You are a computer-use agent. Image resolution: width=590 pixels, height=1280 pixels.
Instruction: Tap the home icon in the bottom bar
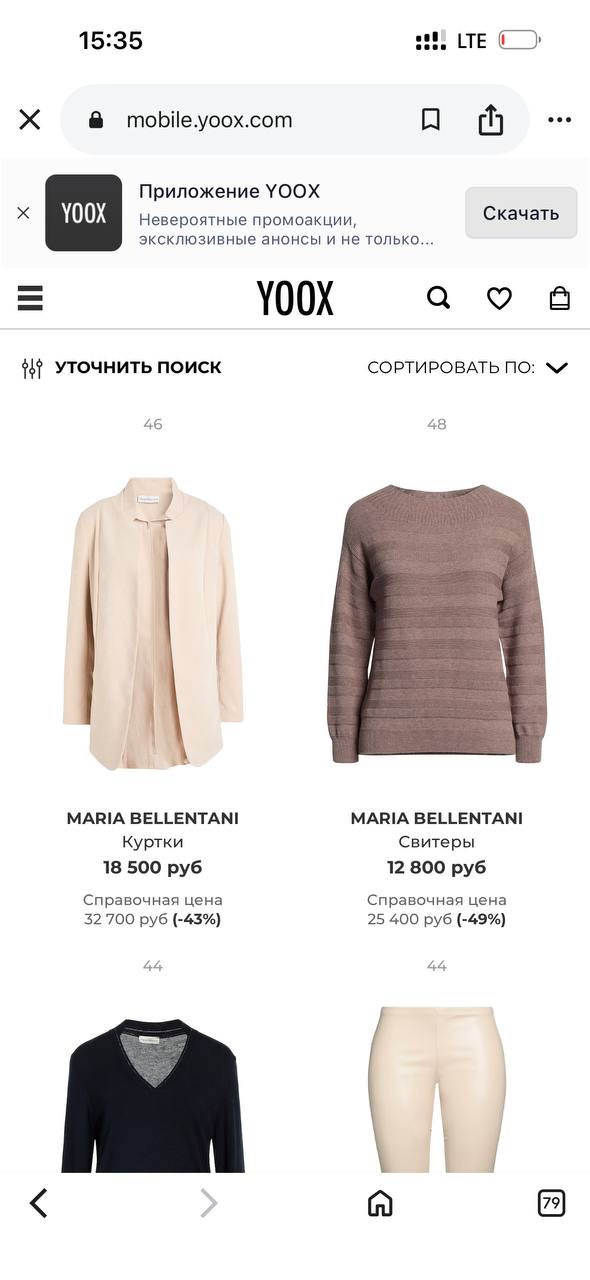[380, 1203]
